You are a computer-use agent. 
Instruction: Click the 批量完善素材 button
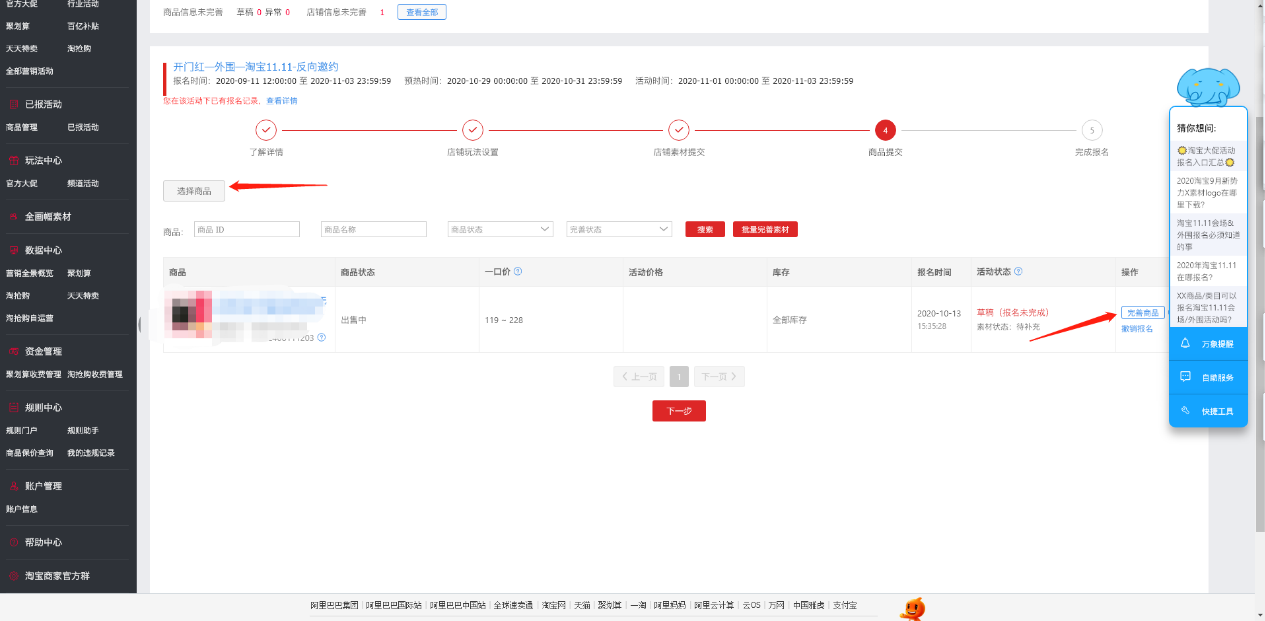pos(765,229)
